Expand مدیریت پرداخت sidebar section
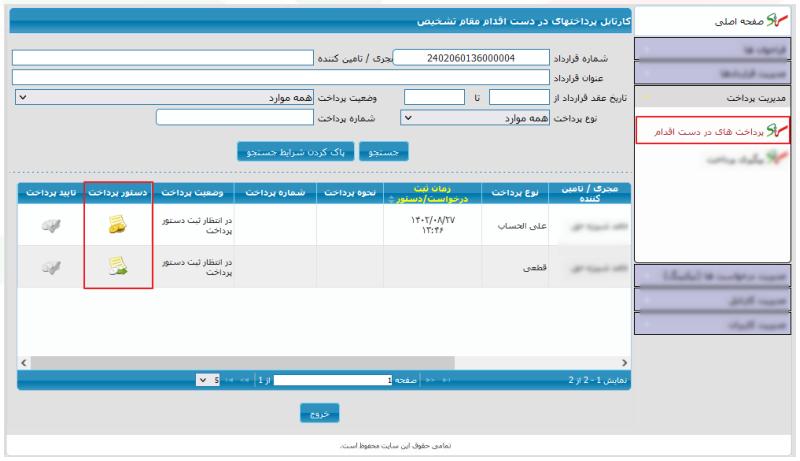The height and width of the screenshot is (461, 800). [712, 97]
